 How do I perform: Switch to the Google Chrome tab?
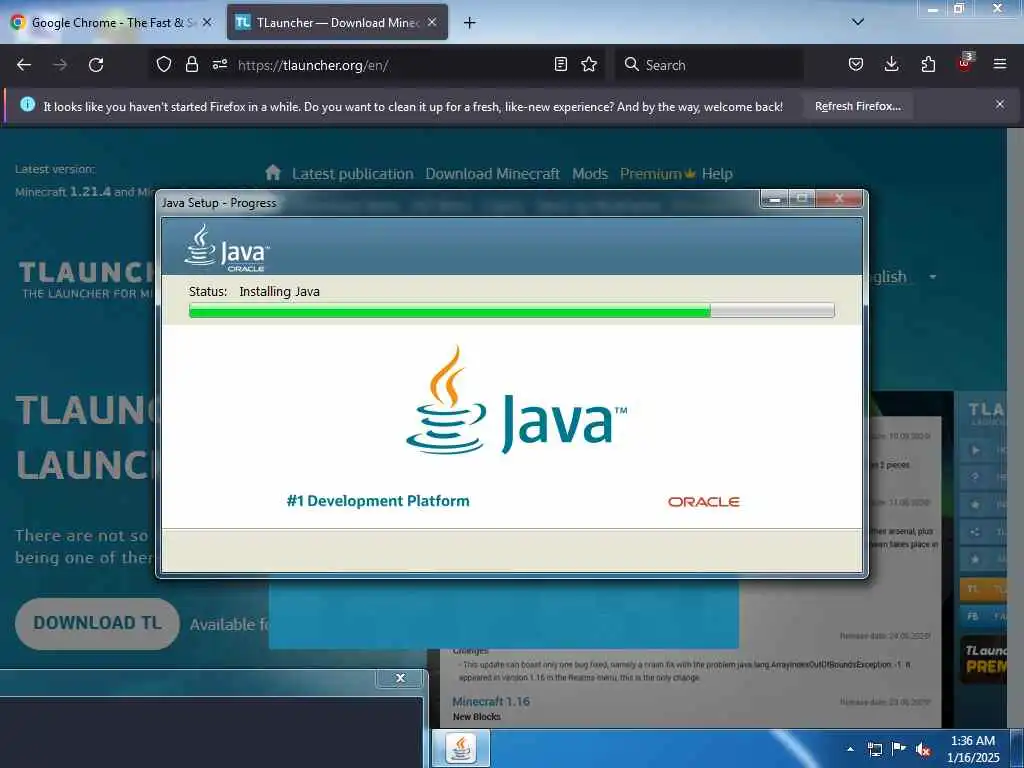(x=111, y=23)
